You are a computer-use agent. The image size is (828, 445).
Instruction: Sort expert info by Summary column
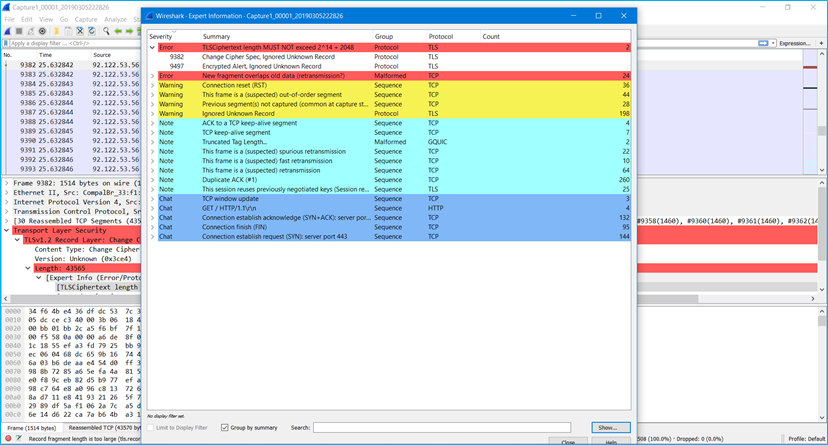point(287,36)
